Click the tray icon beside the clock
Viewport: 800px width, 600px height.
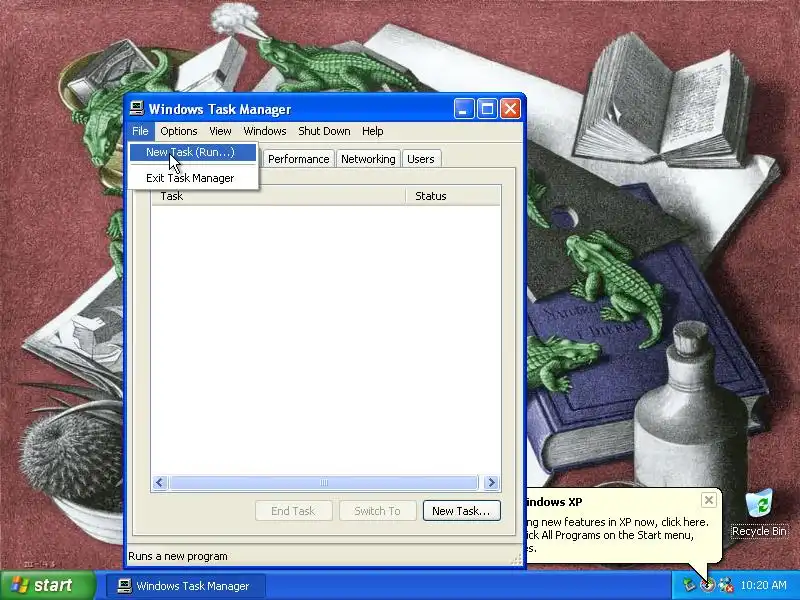point(726,585)
